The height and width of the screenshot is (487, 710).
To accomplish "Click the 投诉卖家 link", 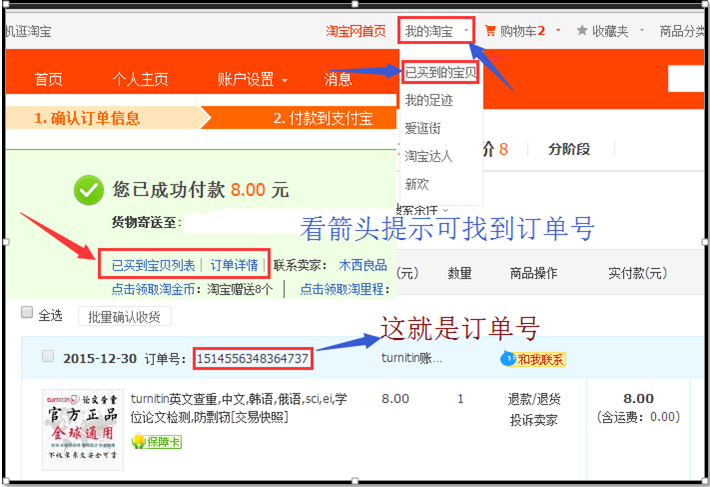I will coord(534,420).
